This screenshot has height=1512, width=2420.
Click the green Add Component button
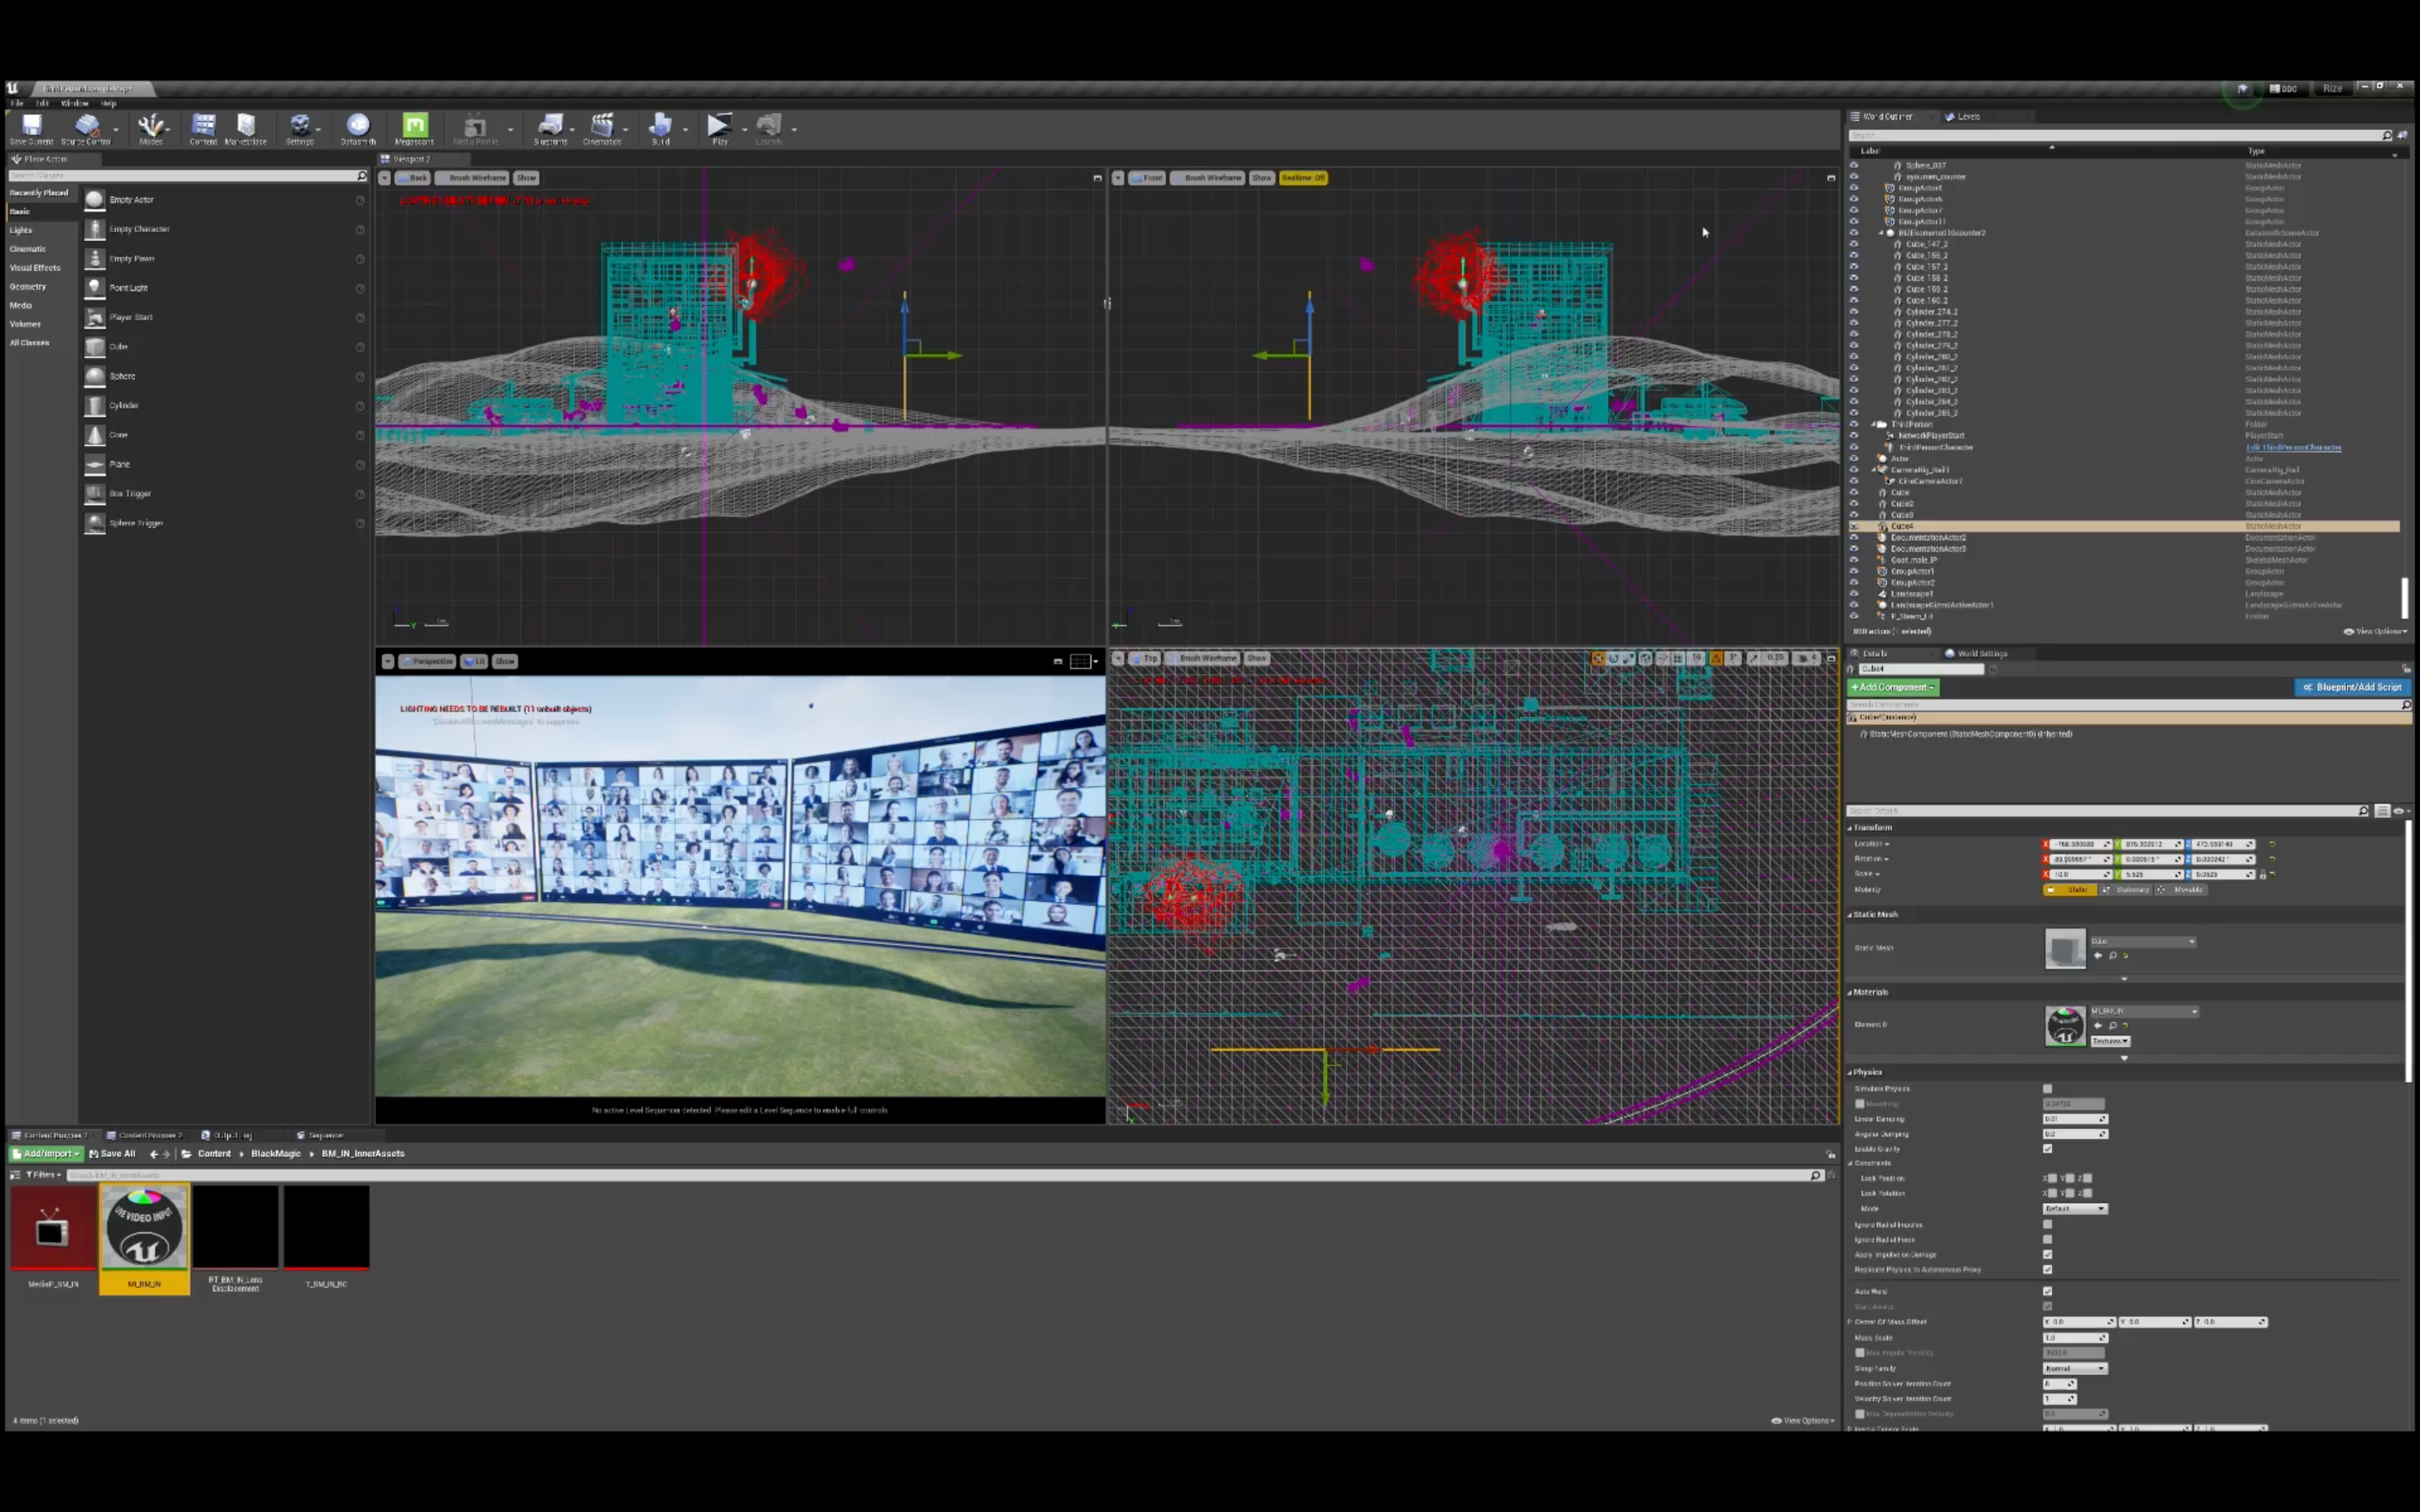tap(1892, 688)
